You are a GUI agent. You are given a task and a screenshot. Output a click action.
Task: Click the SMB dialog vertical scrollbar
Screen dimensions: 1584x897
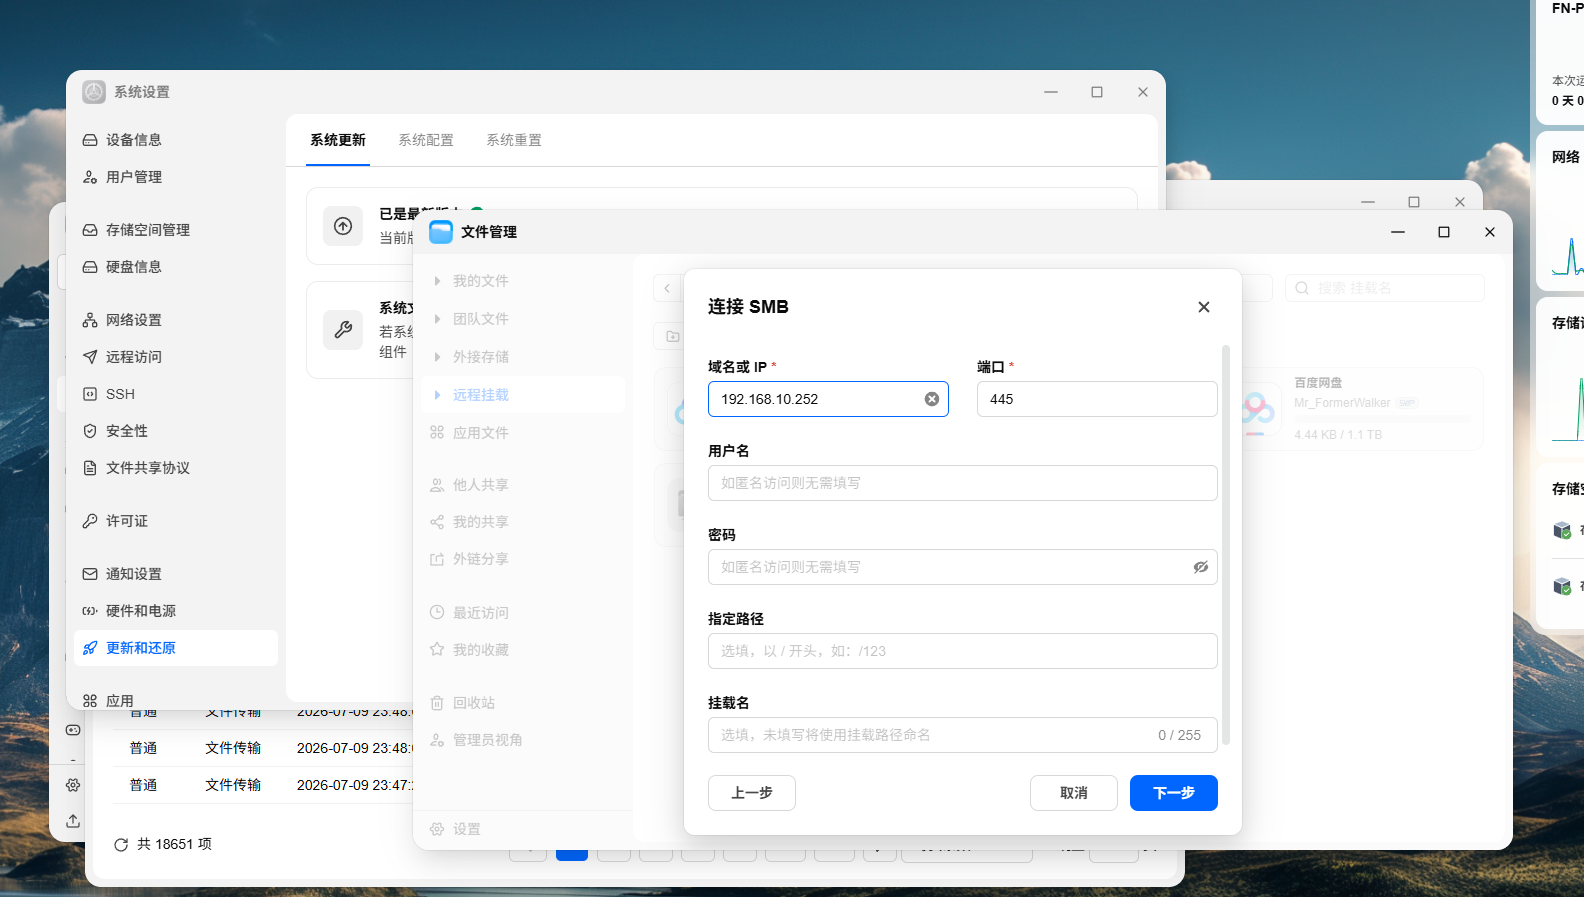click(1226, 545)
